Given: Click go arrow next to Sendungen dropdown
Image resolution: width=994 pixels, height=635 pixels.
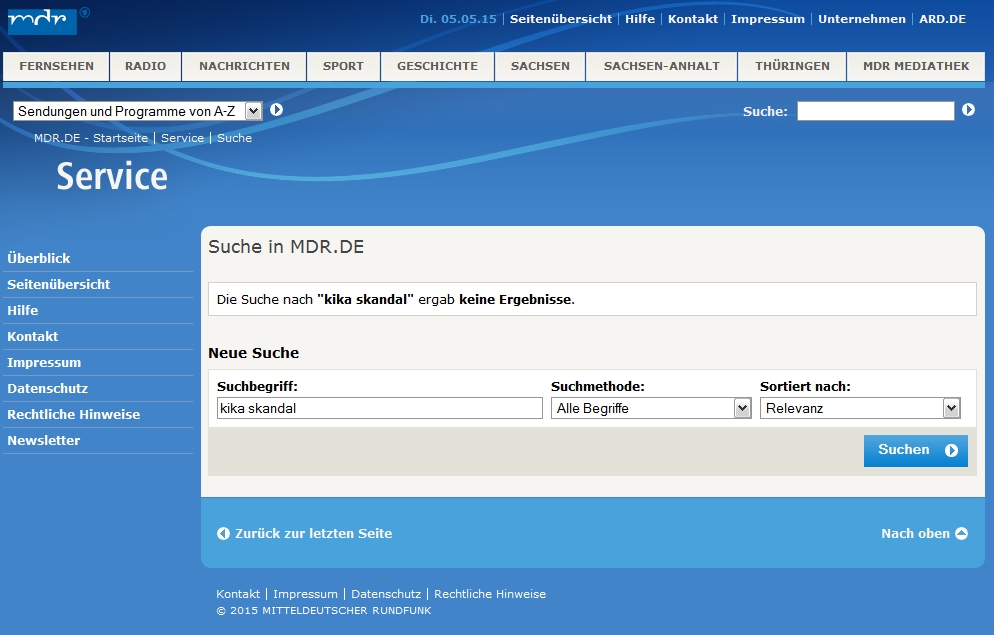Looking at the screenshot, I should point(276,110).
